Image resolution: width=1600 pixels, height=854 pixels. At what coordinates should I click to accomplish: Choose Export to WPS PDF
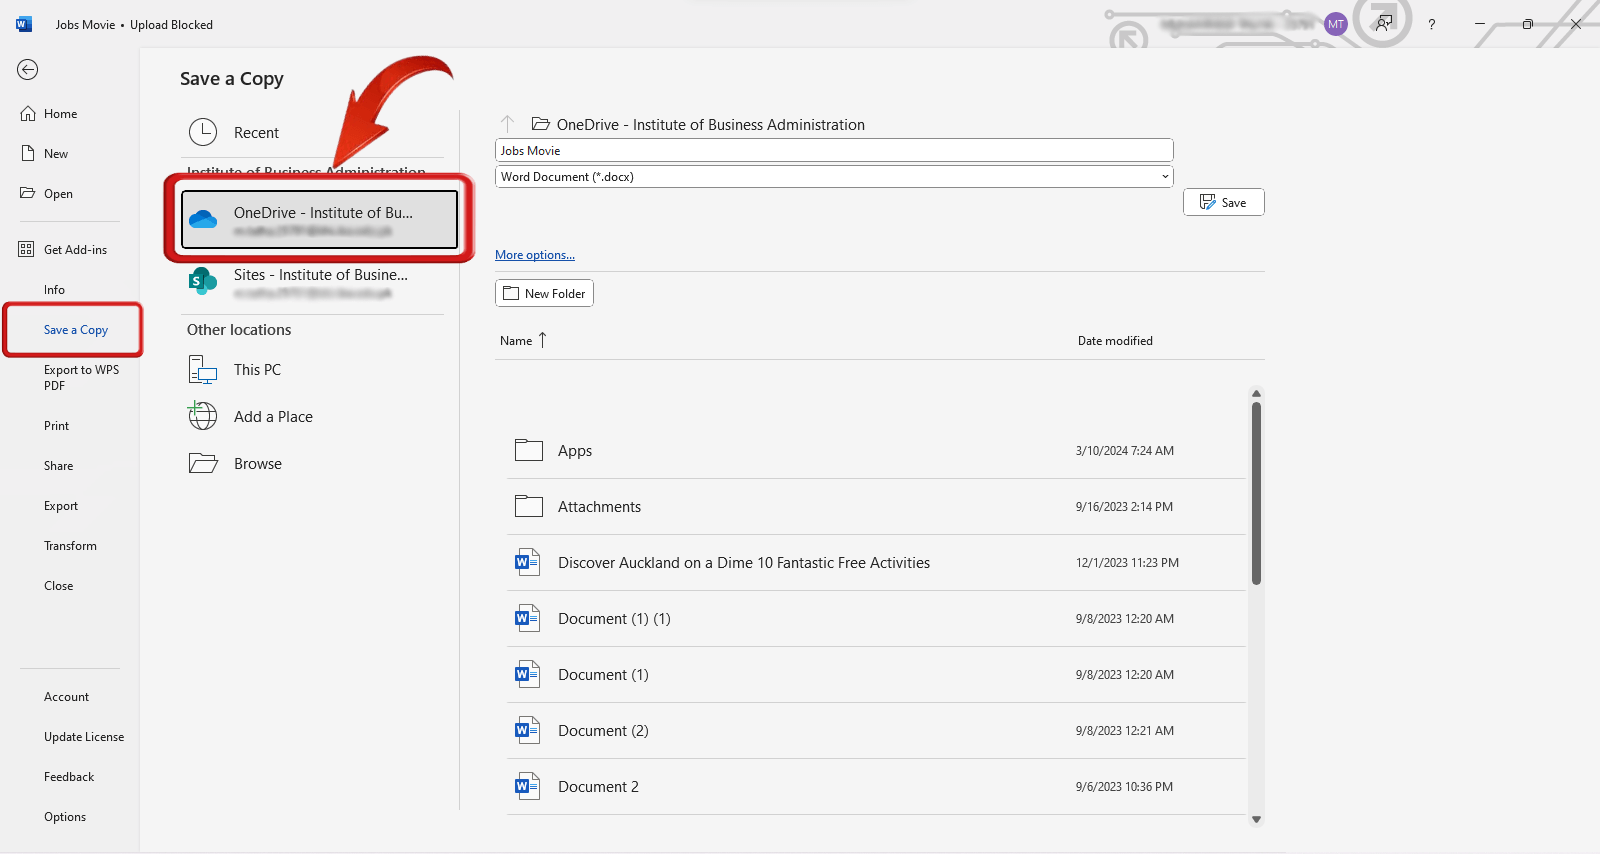pyautogui.click(x=81, y=378)
